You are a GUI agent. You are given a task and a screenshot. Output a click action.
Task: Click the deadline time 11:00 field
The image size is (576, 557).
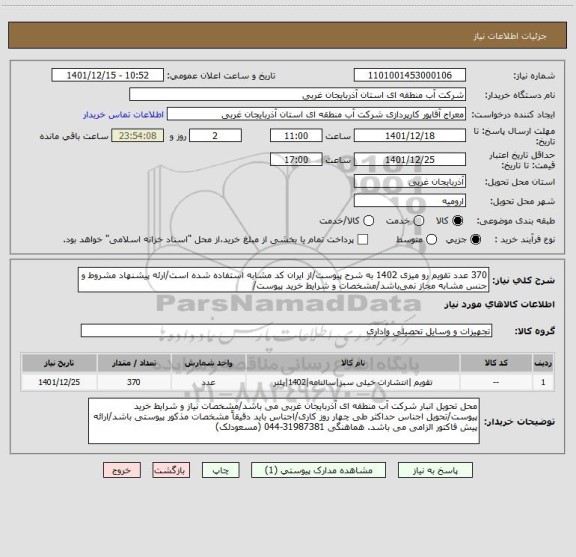[296, 136]
